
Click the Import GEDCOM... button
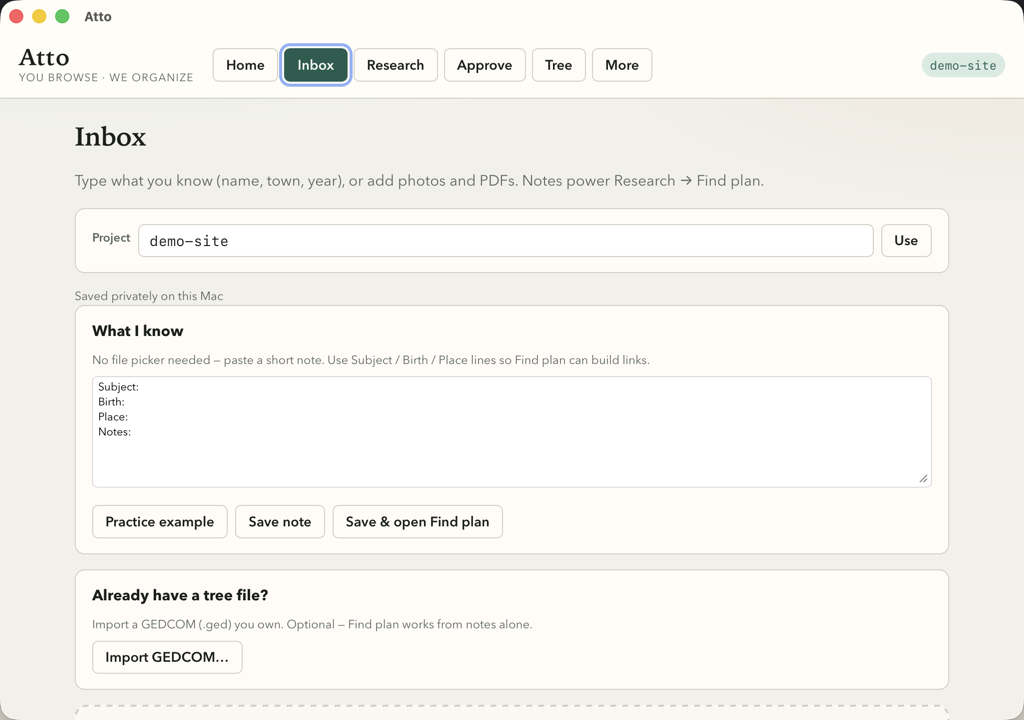coord(167,657)
